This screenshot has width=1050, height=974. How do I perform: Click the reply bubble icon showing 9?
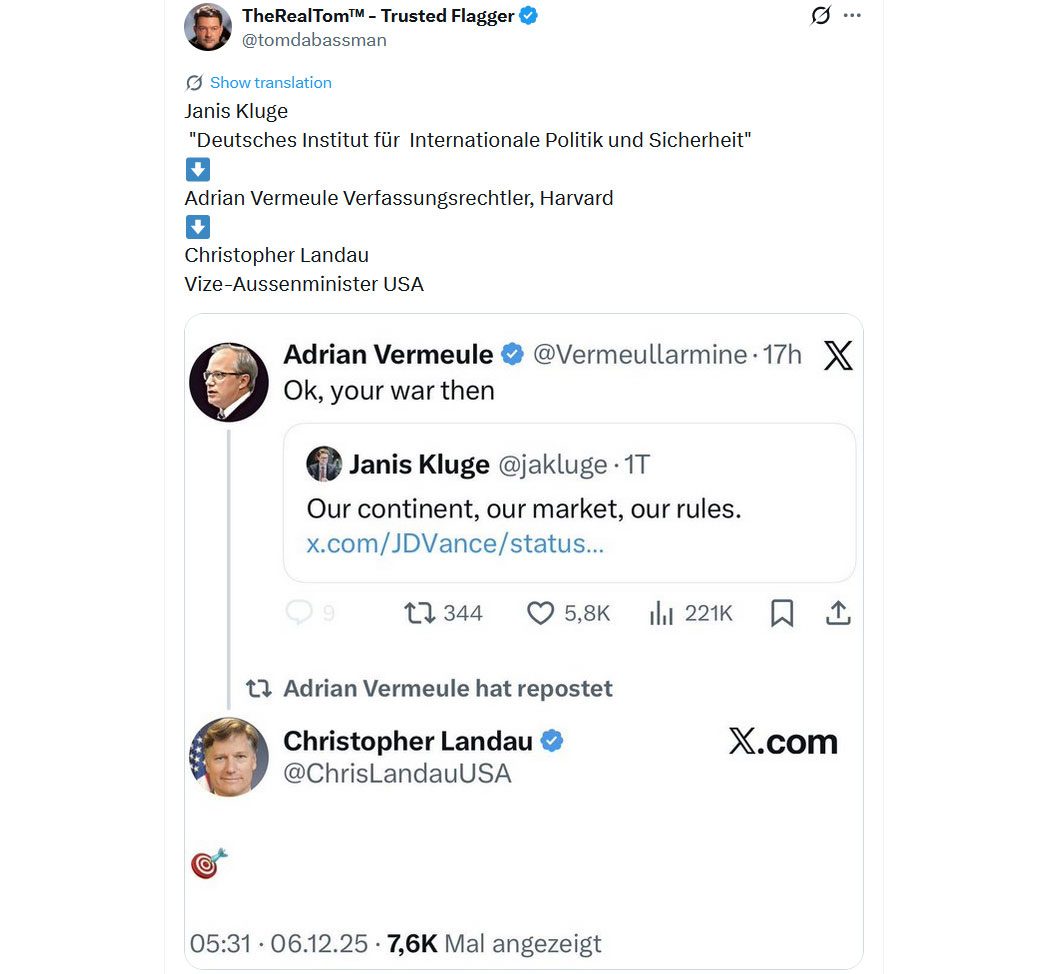pyautogui.click(x=299, y=612)
